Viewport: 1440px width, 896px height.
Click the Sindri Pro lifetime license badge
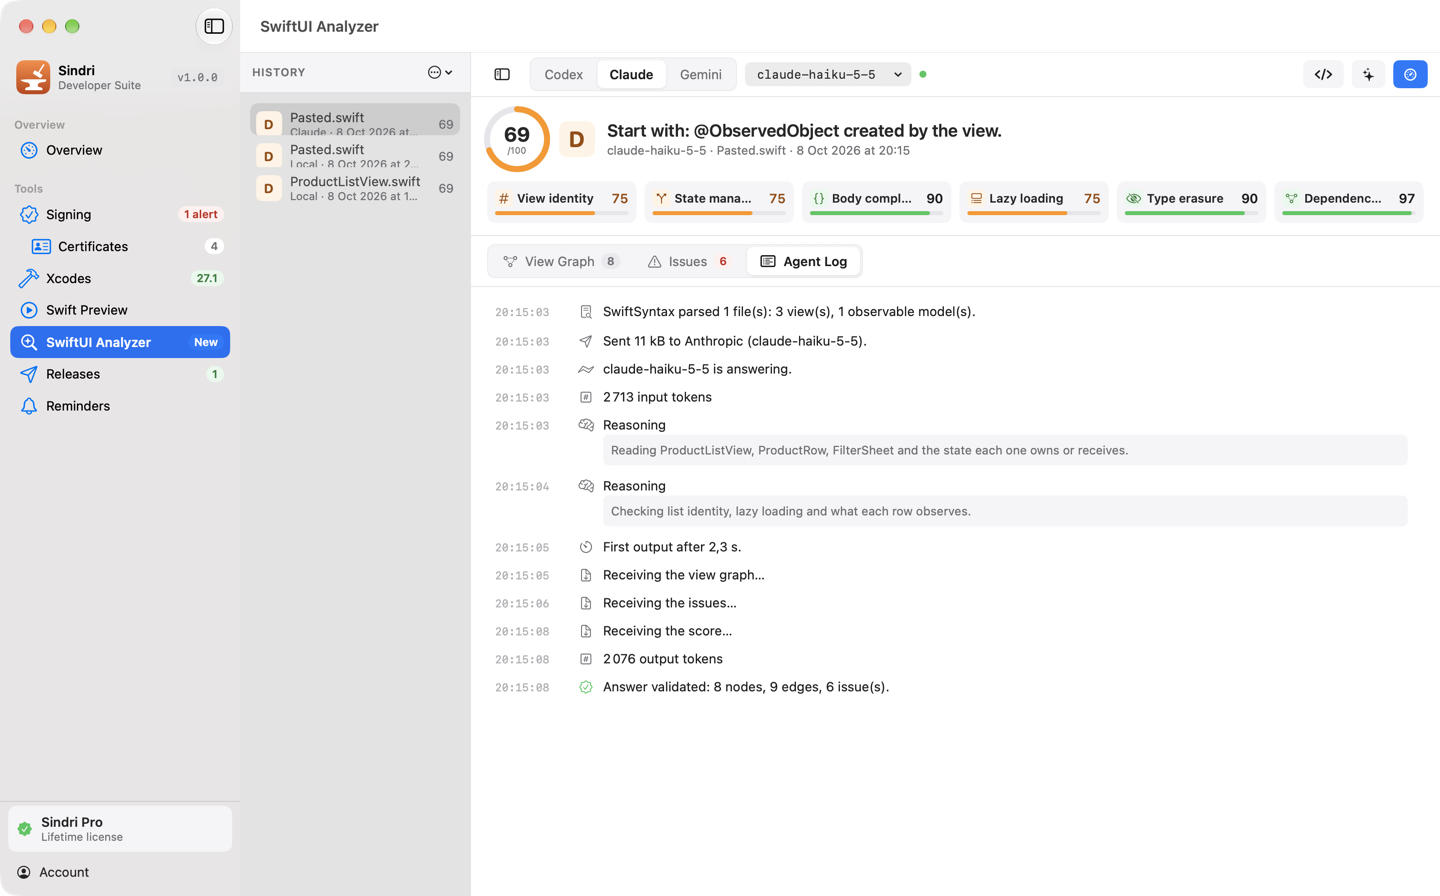tap(120, 829)
